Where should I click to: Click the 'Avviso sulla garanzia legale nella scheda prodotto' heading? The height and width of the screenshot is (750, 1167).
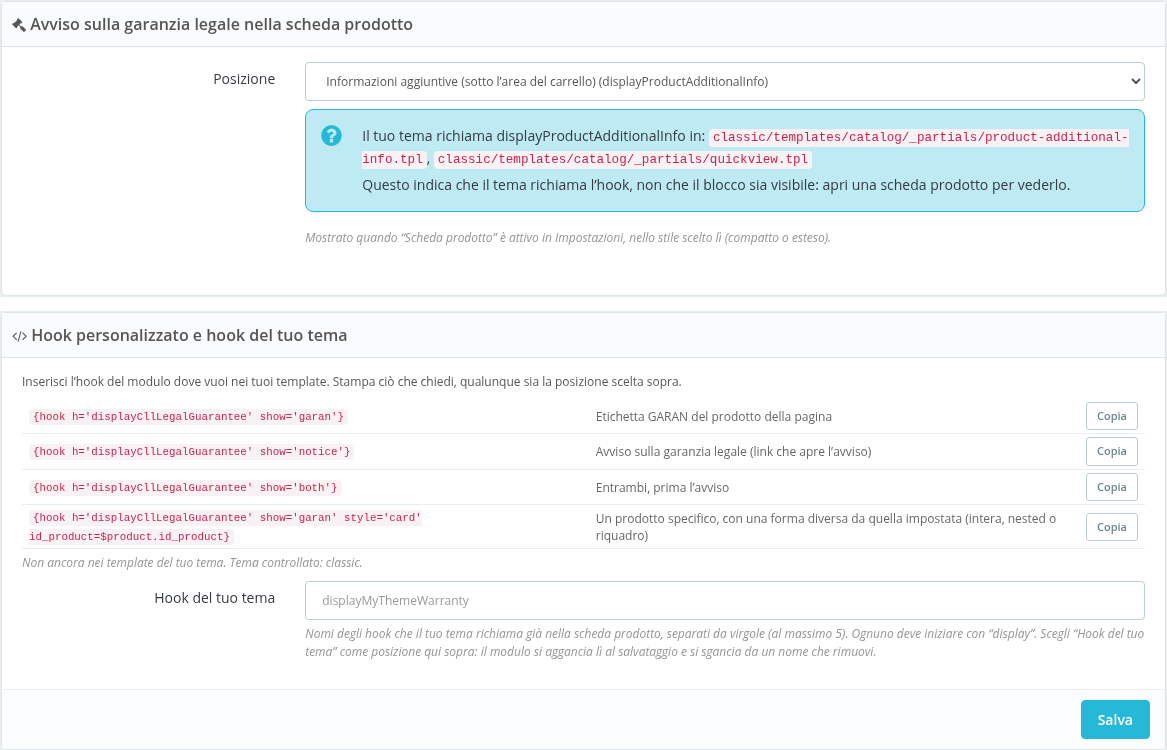tap(221, 25)
